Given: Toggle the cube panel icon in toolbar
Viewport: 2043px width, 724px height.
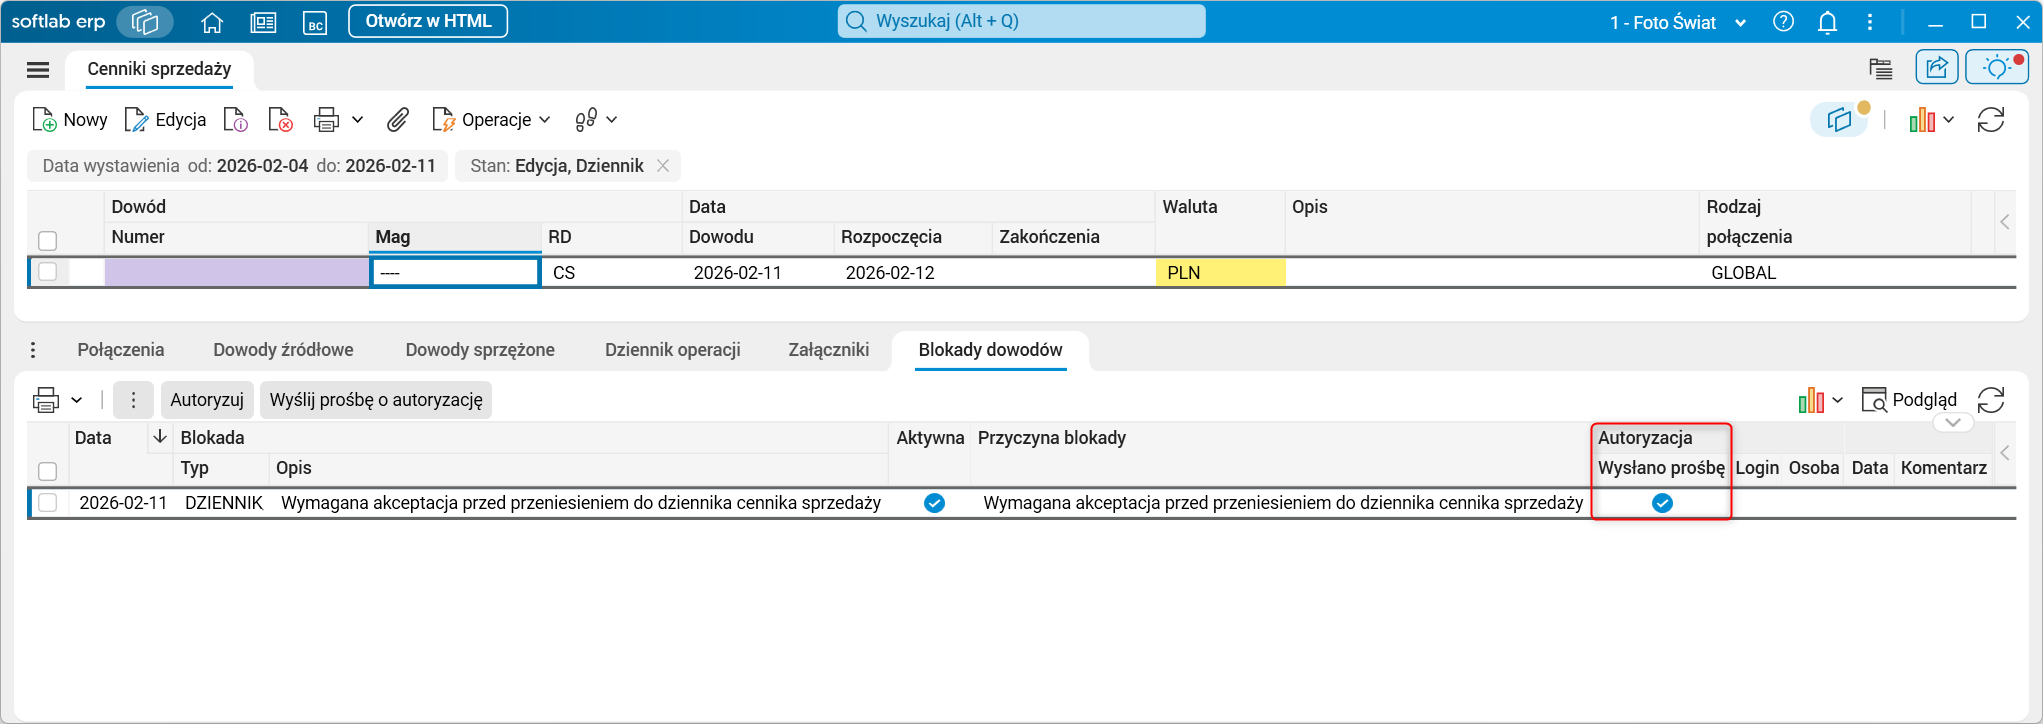Looking at the screenshot, I should (x=1840, y=120).
